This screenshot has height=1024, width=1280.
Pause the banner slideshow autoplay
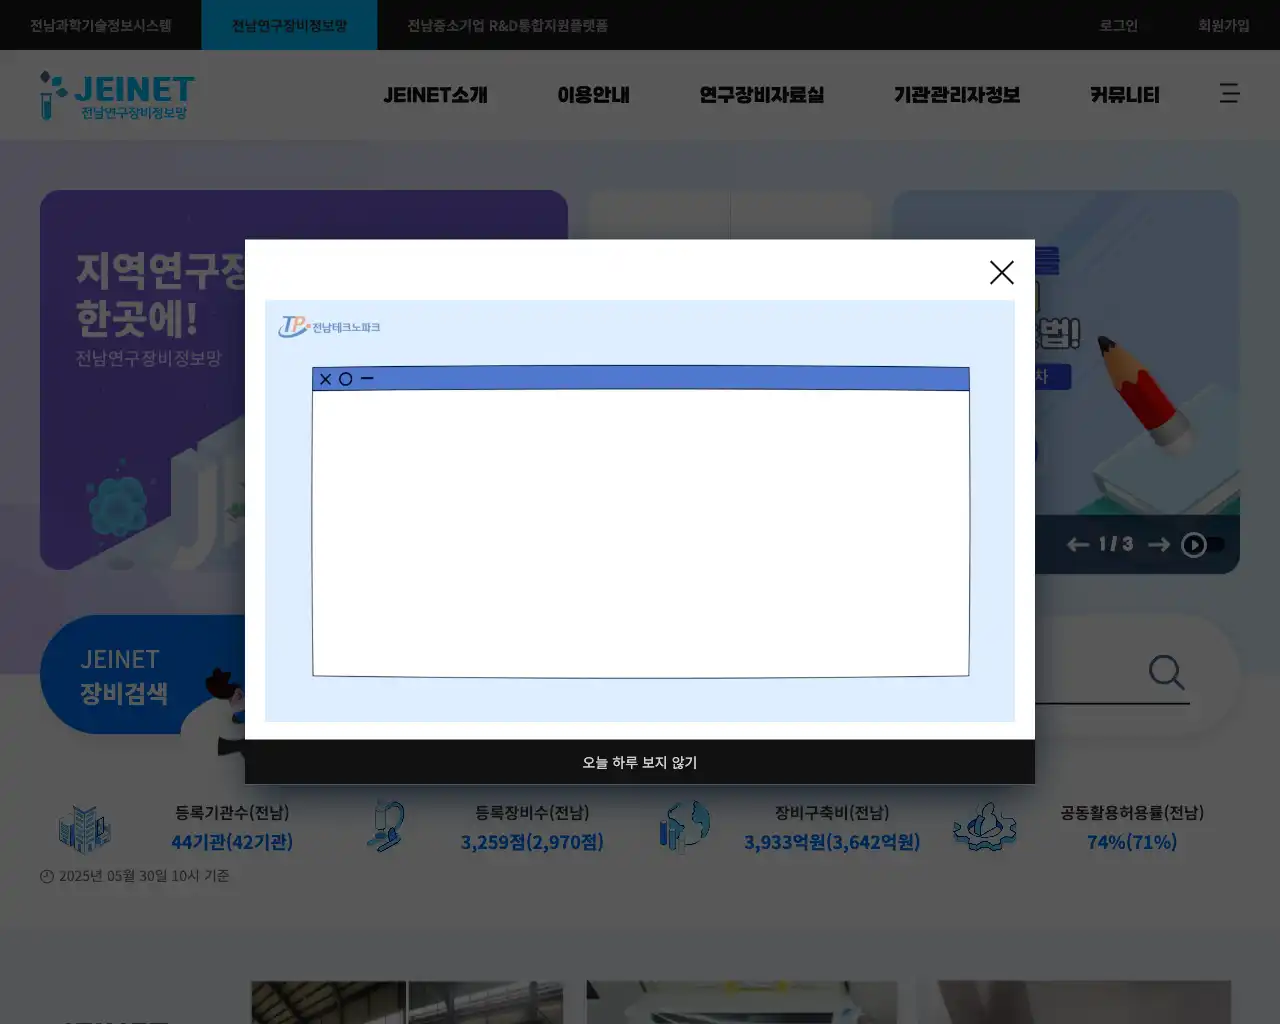click(x=1195, y=544)
